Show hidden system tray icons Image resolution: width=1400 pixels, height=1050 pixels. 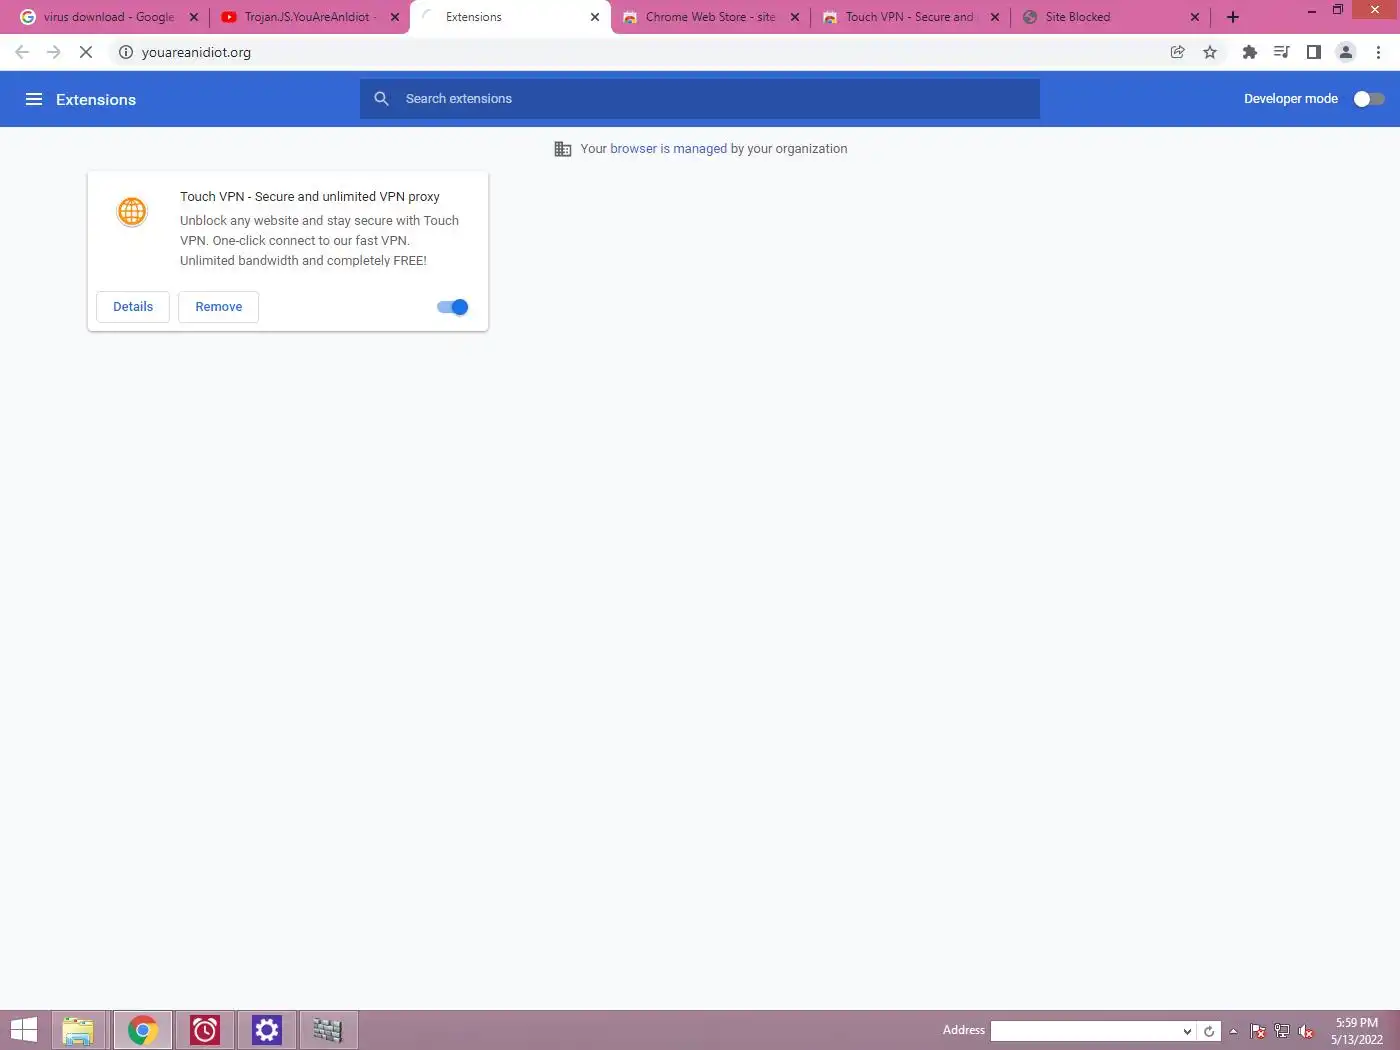click(1233, 1031)
